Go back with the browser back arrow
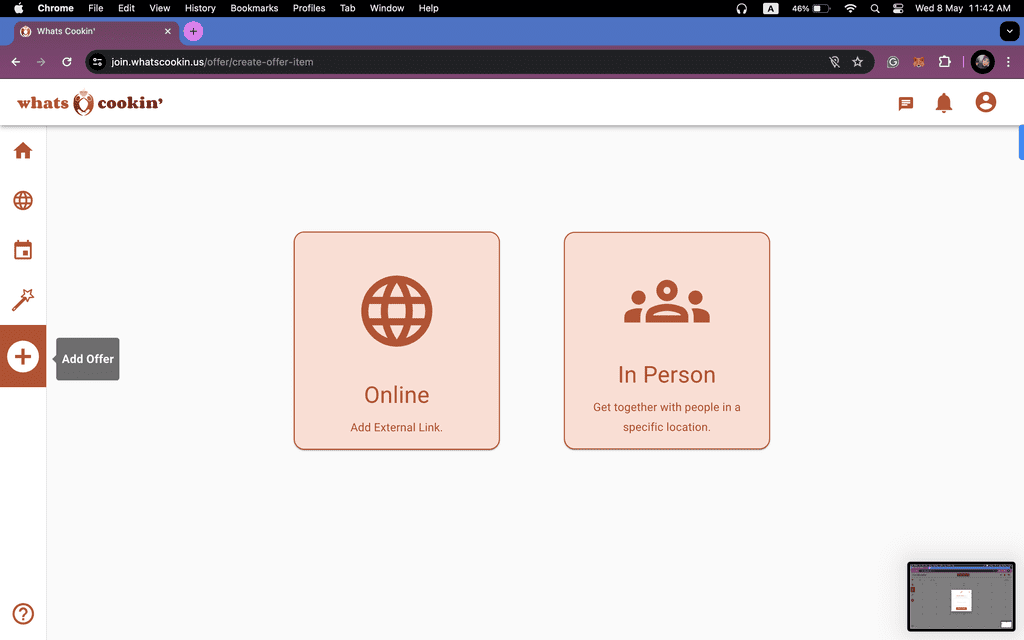Image resolution: width=1024 pixels, height=640 pixels. tap(16, 62)
